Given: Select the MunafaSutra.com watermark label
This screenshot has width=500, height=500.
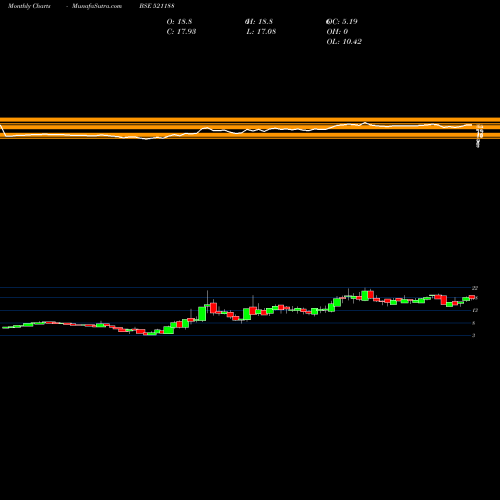Looking at the screenshot, I should 97,6.
